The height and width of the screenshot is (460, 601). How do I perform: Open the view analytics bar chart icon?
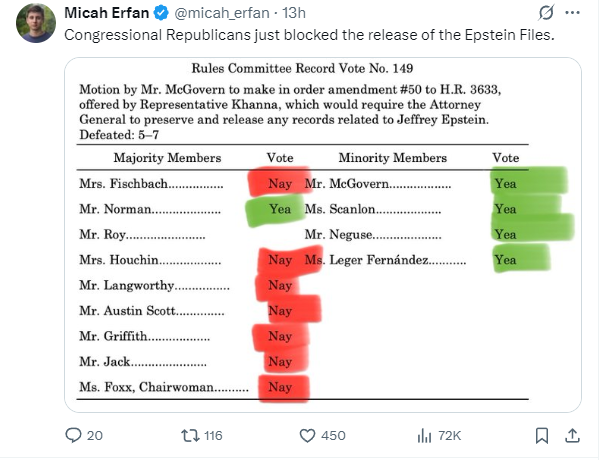424,436
